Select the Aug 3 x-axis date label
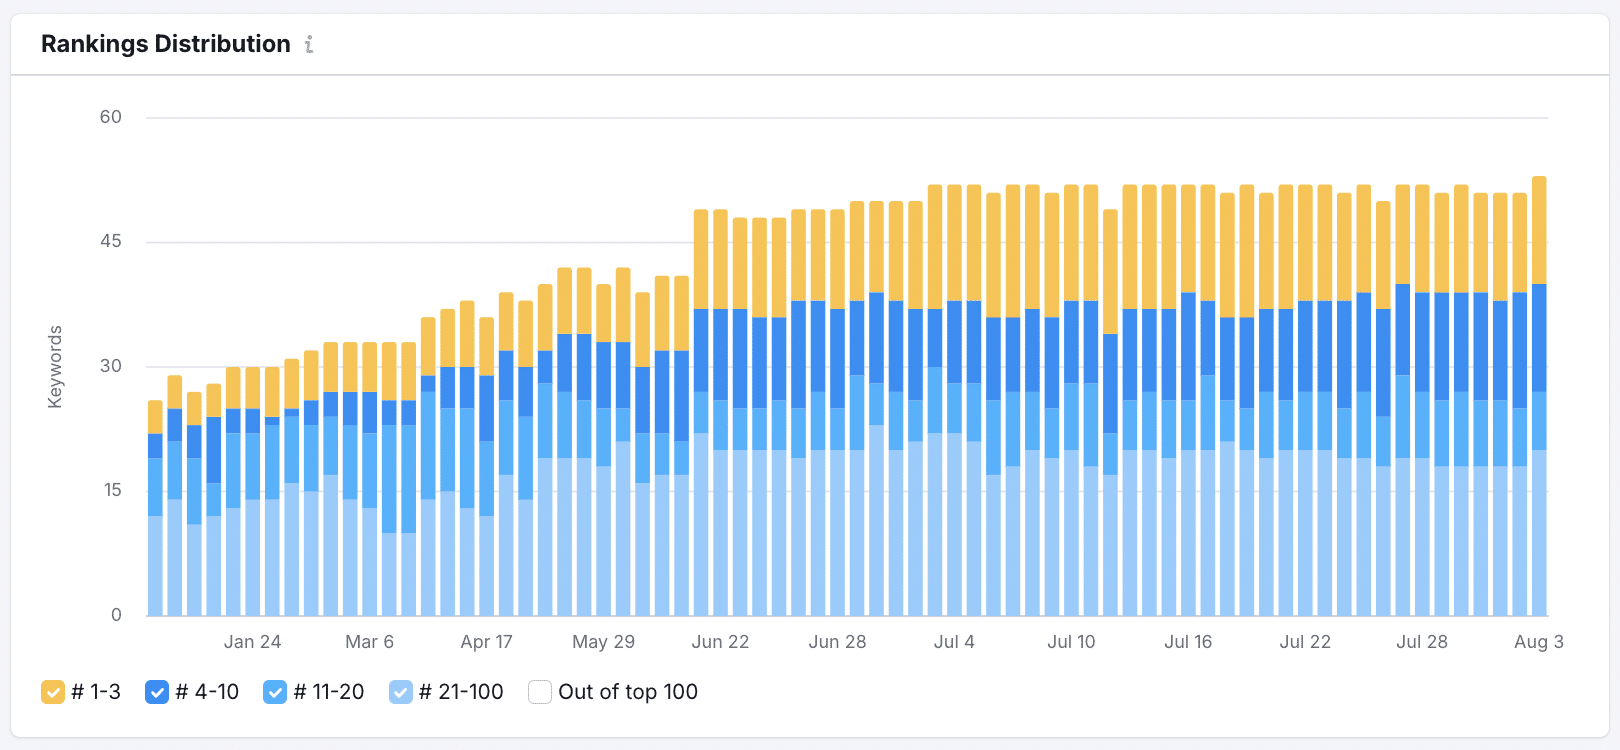 [1538, 642]
